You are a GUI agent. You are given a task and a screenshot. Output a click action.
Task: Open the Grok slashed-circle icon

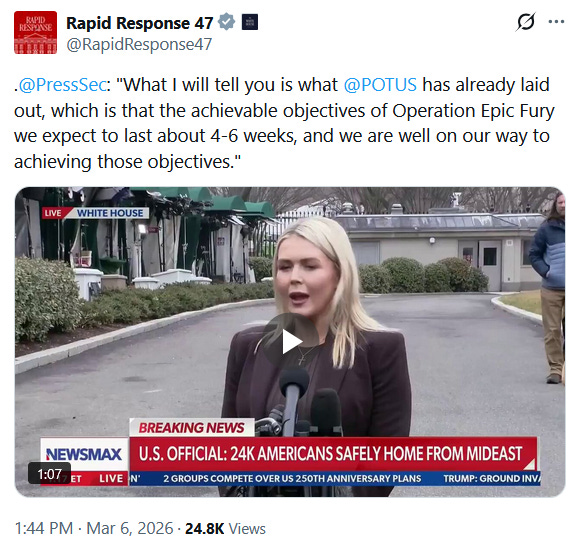(525, 22)
